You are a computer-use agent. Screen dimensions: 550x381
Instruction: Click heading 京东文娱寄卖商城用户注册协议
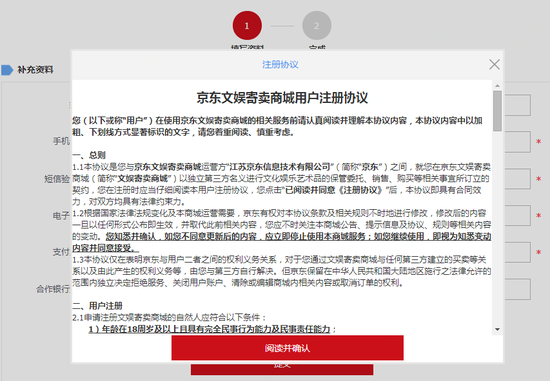[282, 98]
